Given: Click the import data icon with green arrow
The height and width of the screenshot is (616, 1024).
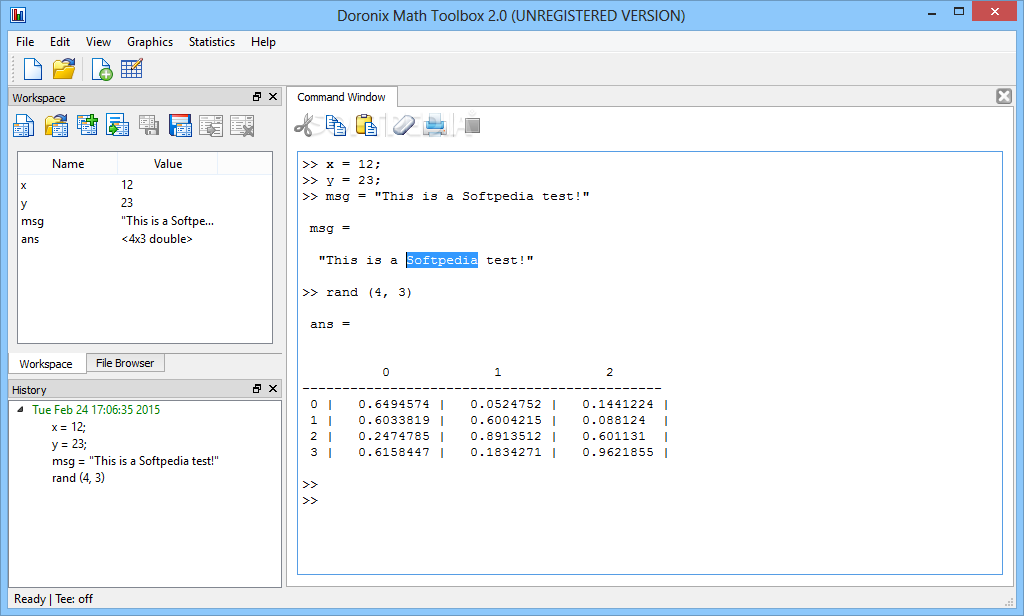Looking at the screenshot, I should [118, 125].
